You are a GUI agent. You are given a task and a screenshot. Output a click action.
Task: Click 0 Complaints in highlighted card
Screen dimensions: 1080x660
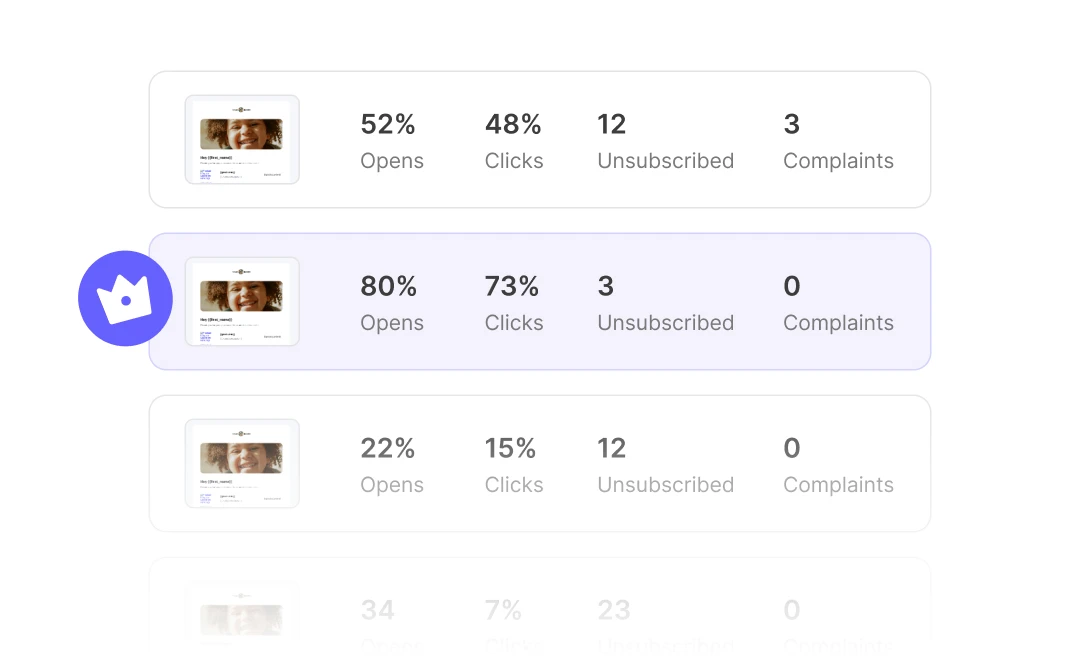click(838, 303)
